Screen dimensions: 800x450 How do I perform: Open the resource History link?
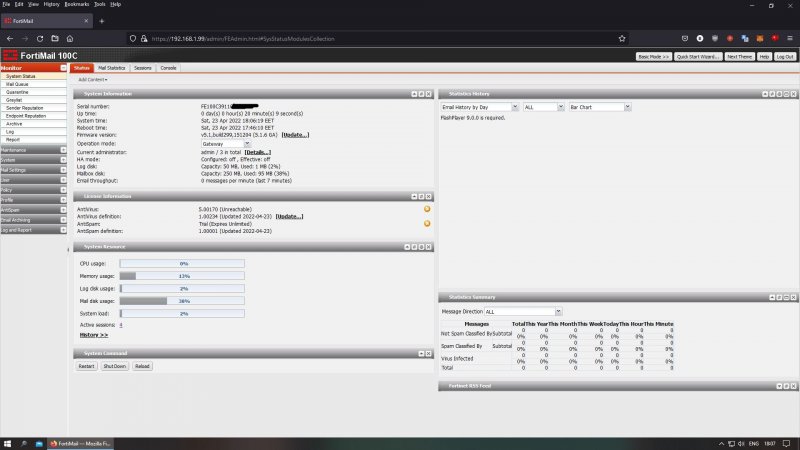click(94, 335)
